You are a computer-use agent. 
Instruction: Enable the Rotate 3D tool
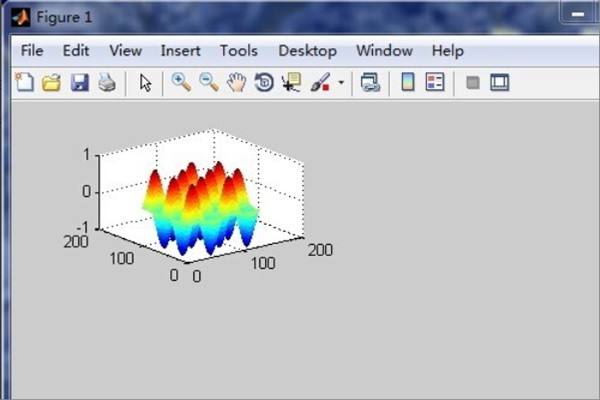(264, 82)
